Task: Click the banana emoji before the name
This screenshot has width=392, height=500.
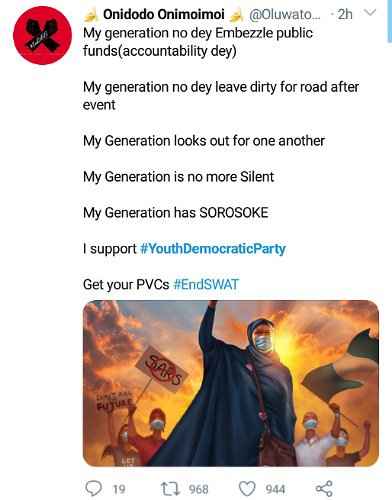Action: [91, 15]
